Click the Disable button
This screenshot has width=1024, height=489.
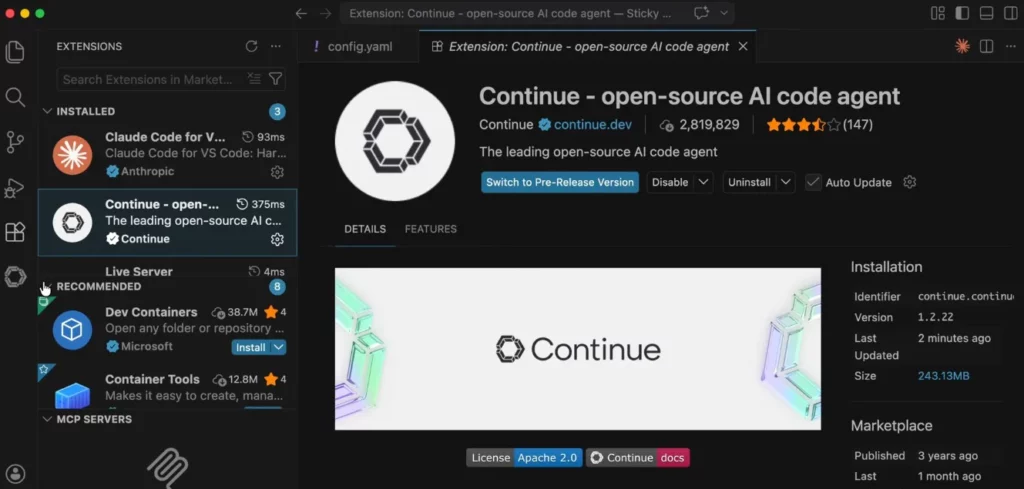point(670,182)
